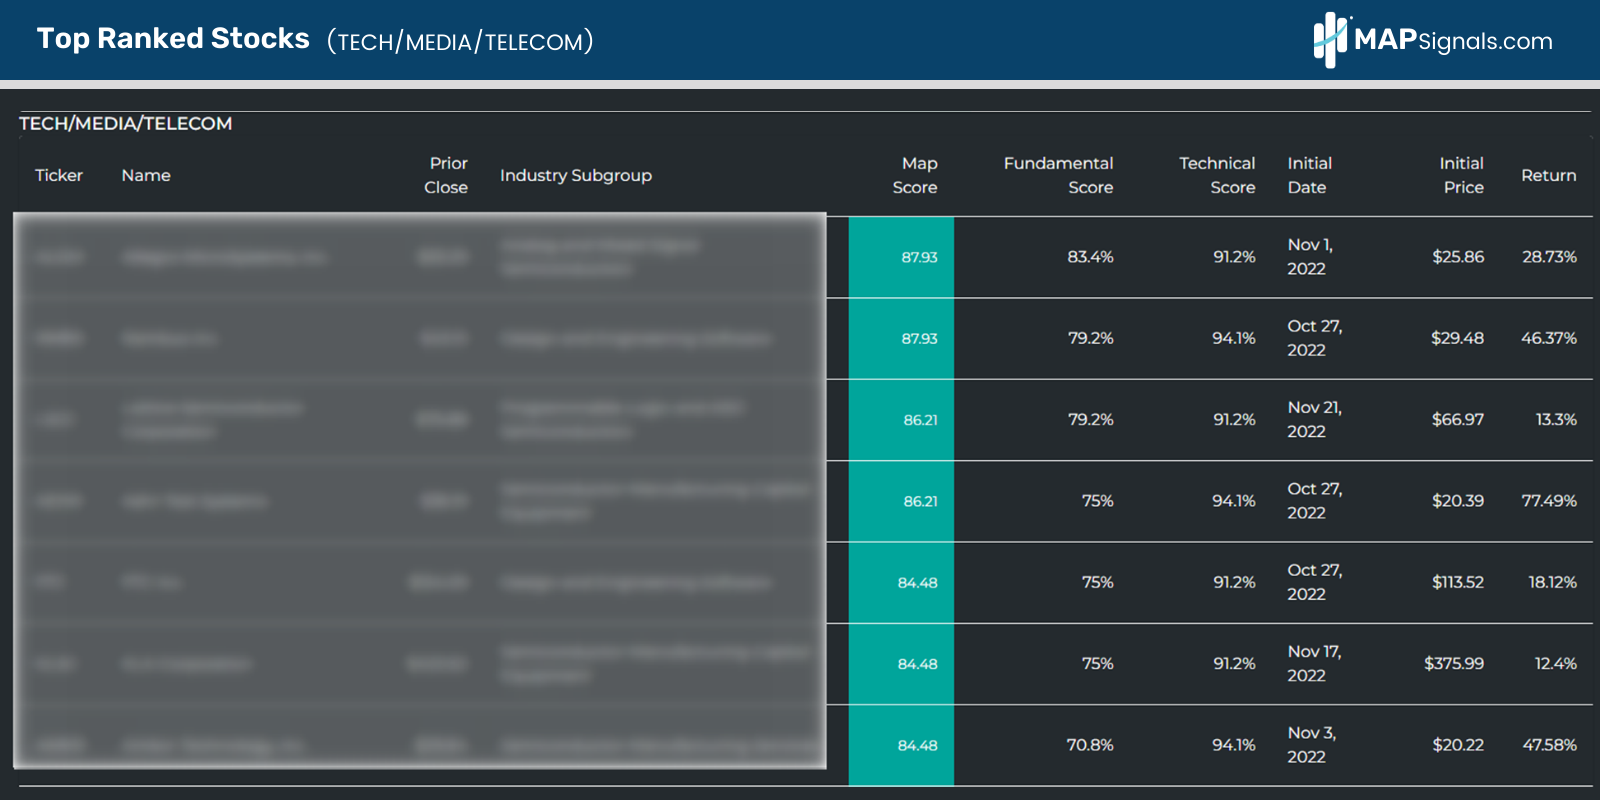Click the $29.48 initial price
The height and width of the screenshot is (800, 1600).
(1458, 338)
